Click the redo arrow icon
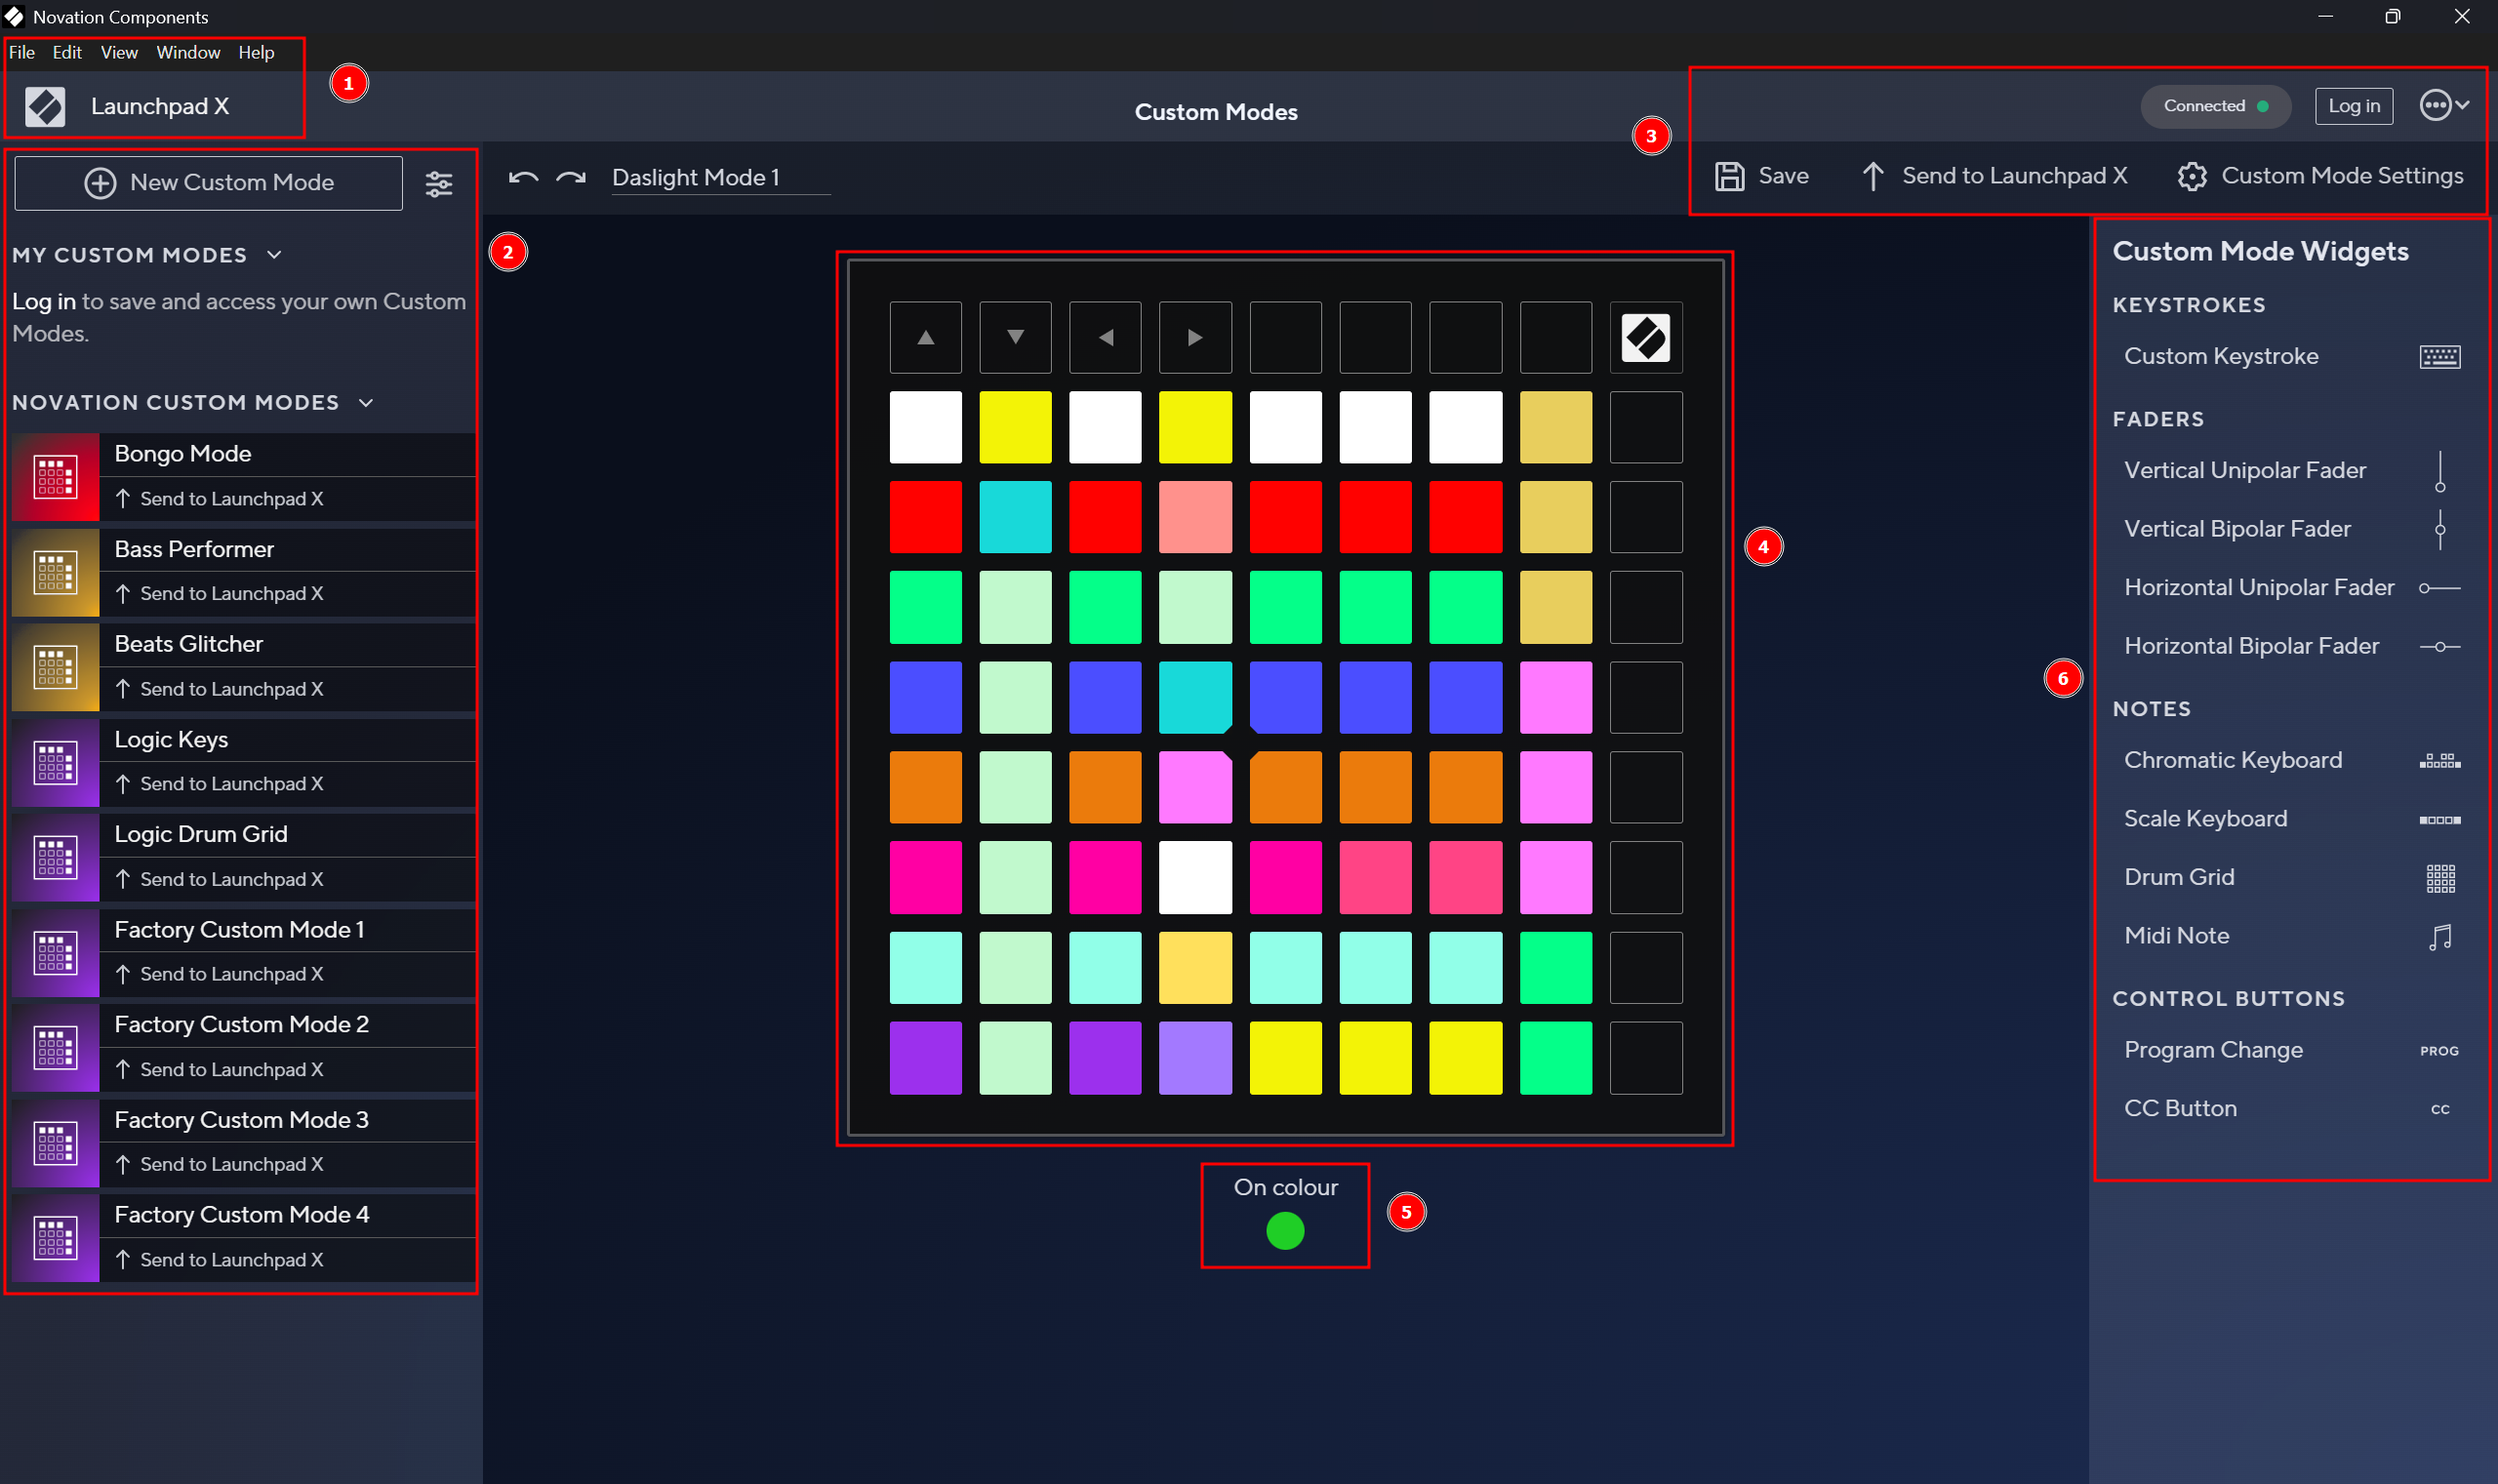This screenshot has width=2498, height=1484. click(571, 178)
